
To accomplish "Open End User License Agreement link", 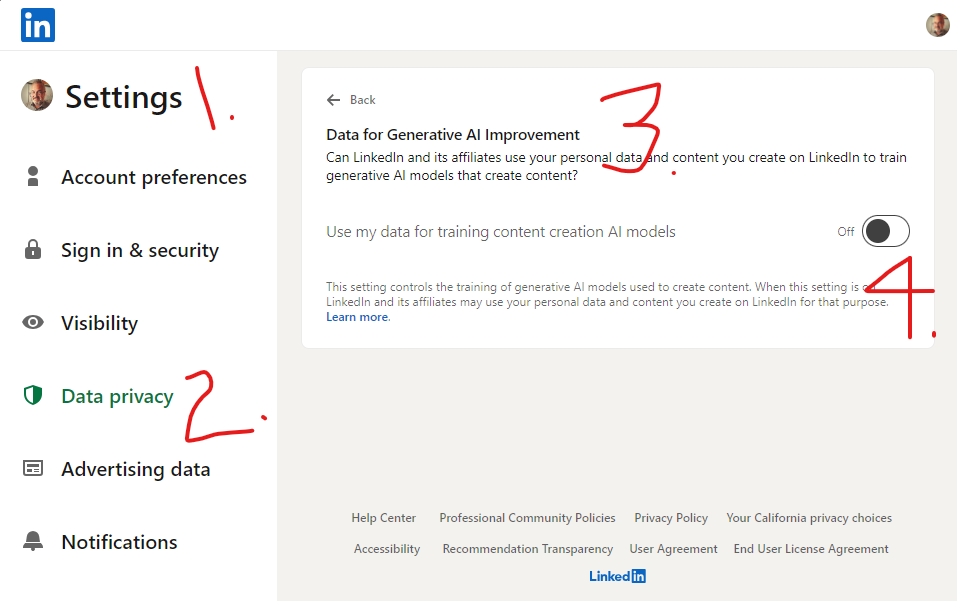I will tap(811, 549).
